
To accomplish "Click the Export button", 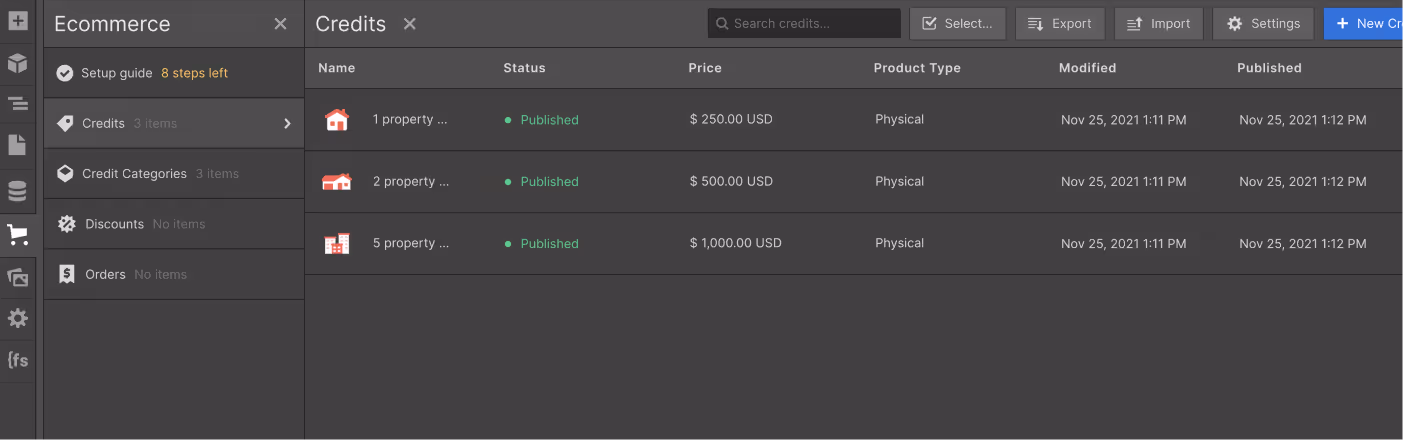I will coord(1060,24).
